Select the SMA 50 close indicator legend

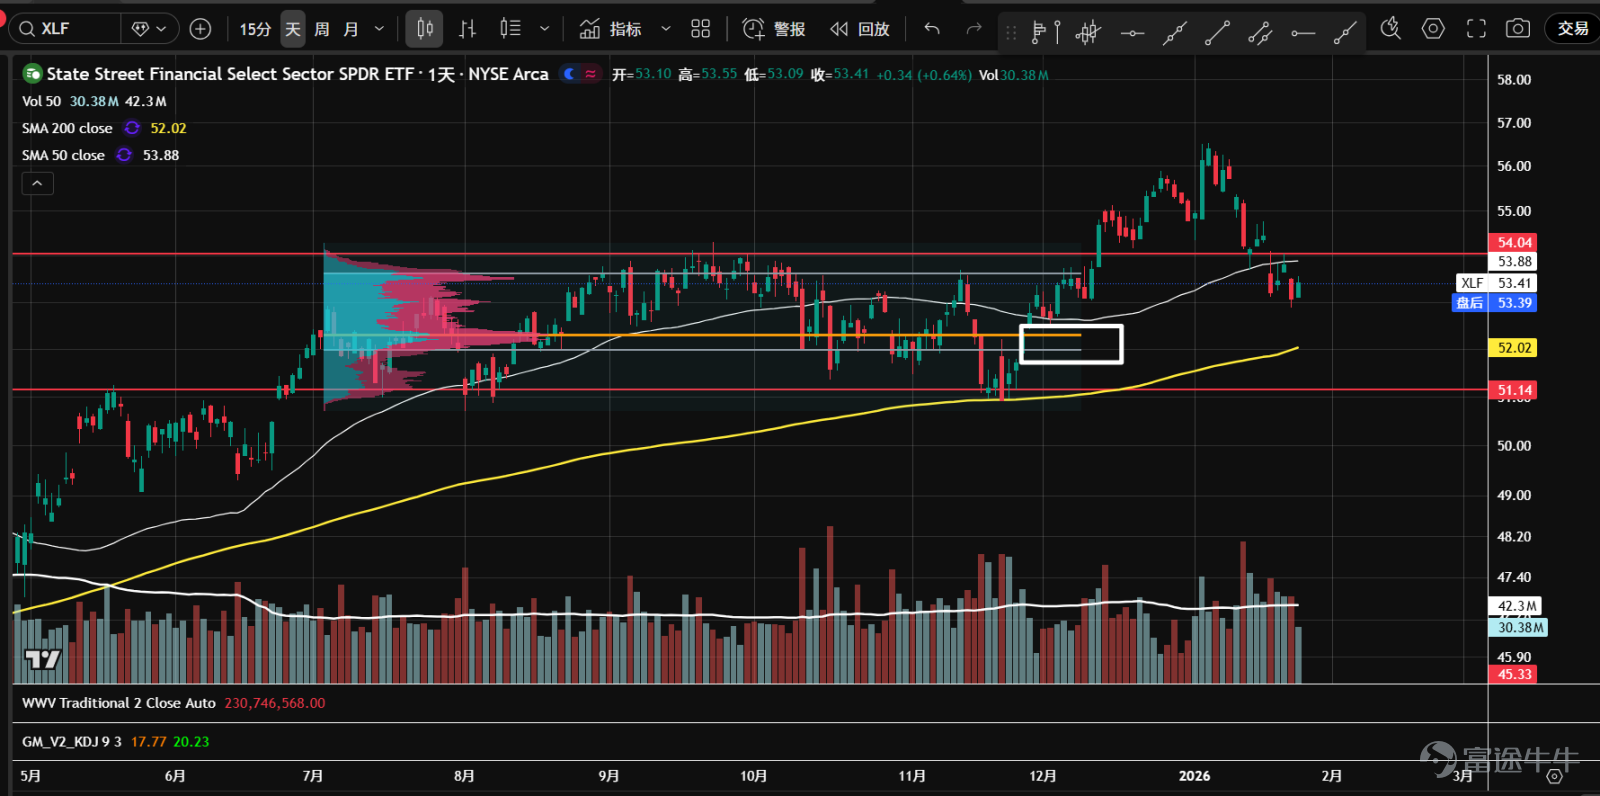63,155
